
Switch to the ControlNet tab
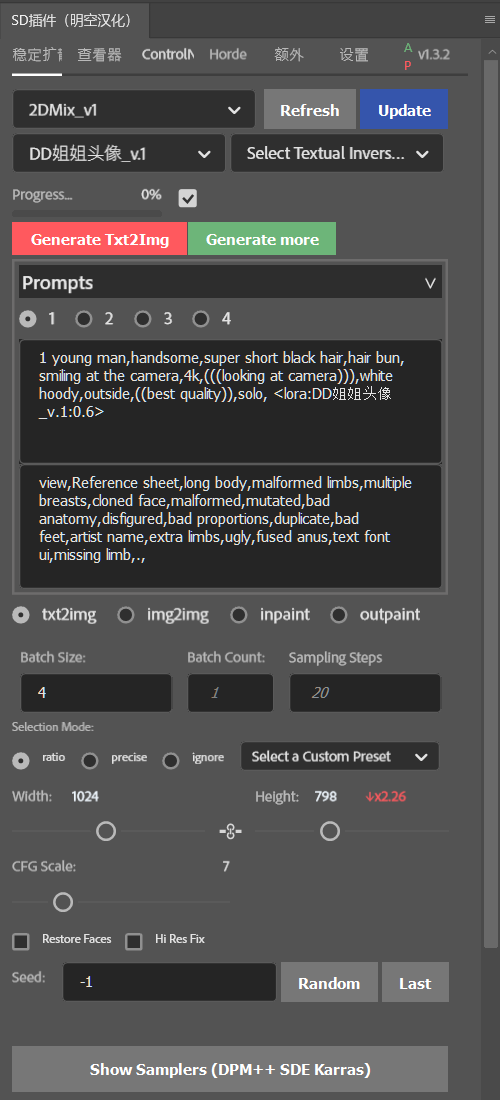168,54
